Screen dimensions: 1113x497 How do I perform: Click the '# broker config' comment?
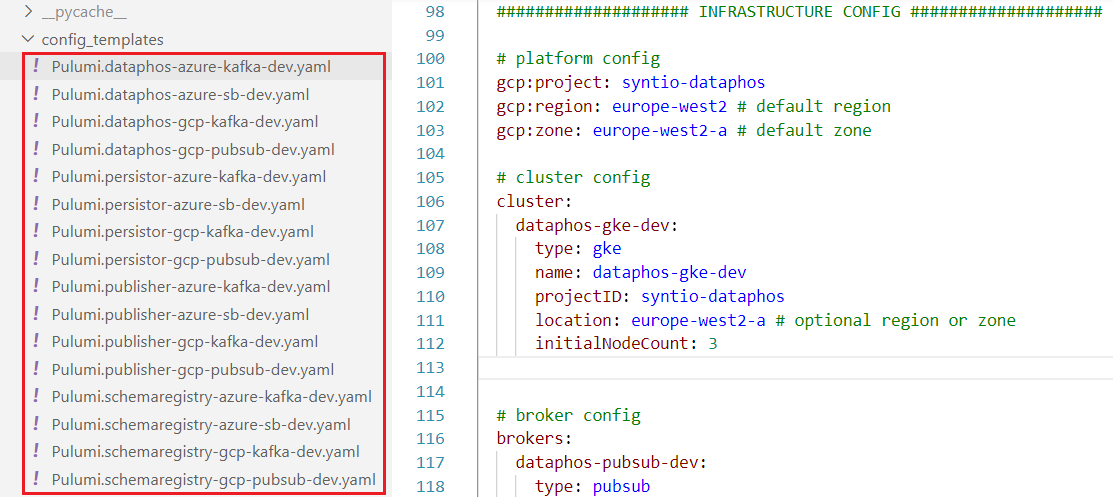click(569, 415)
